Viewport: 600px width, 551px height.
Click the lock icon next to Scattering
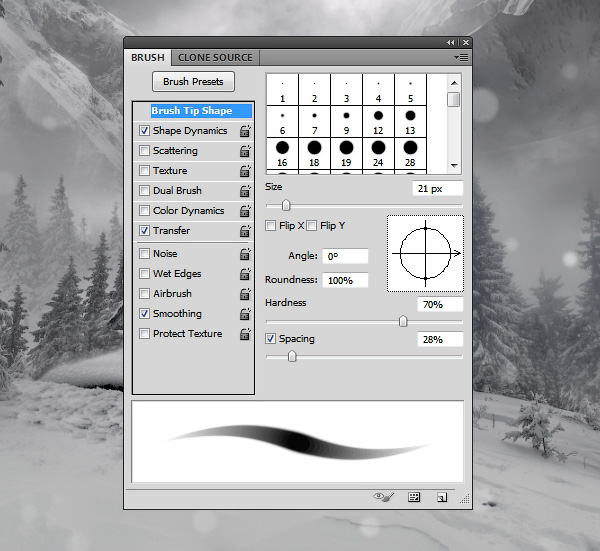click(x=245, y=151)
